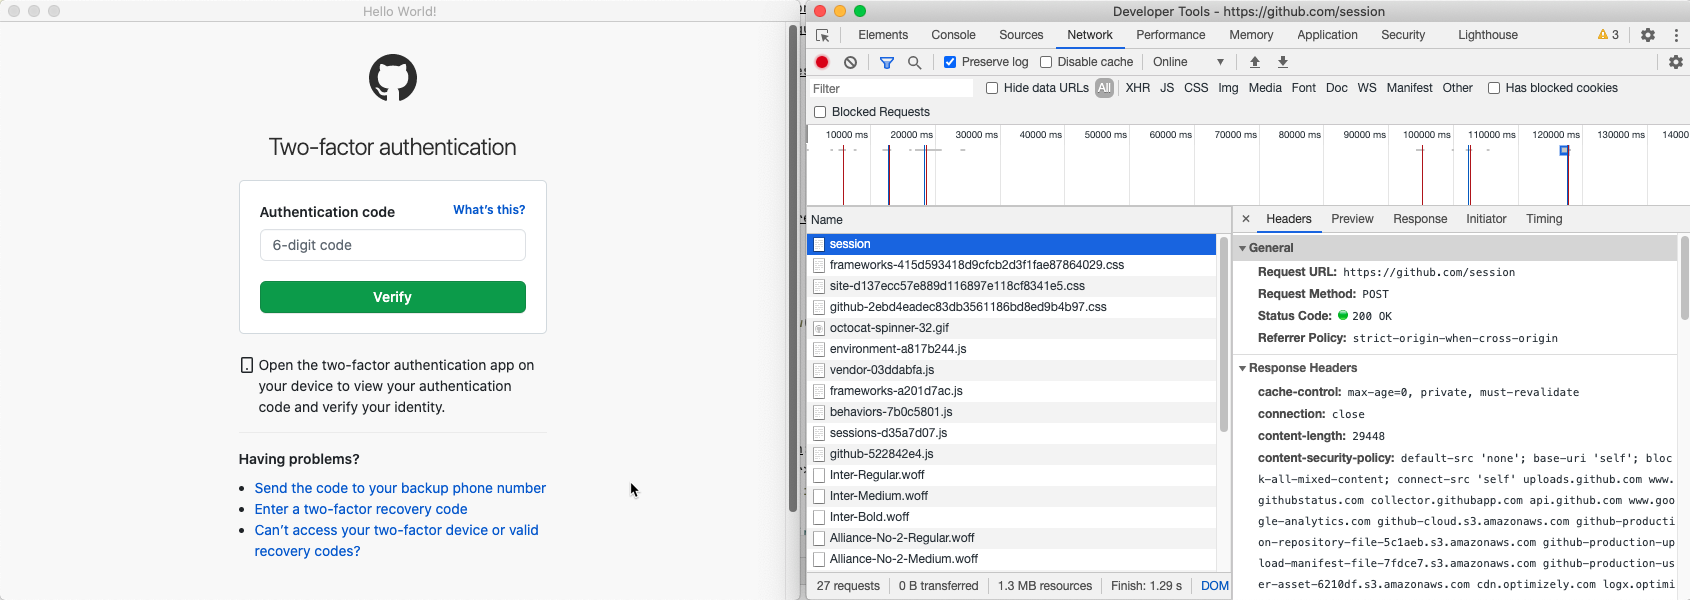Open the Memory tab
The width and height of the screenshot is (1690, 600).
coord(1251,35)
